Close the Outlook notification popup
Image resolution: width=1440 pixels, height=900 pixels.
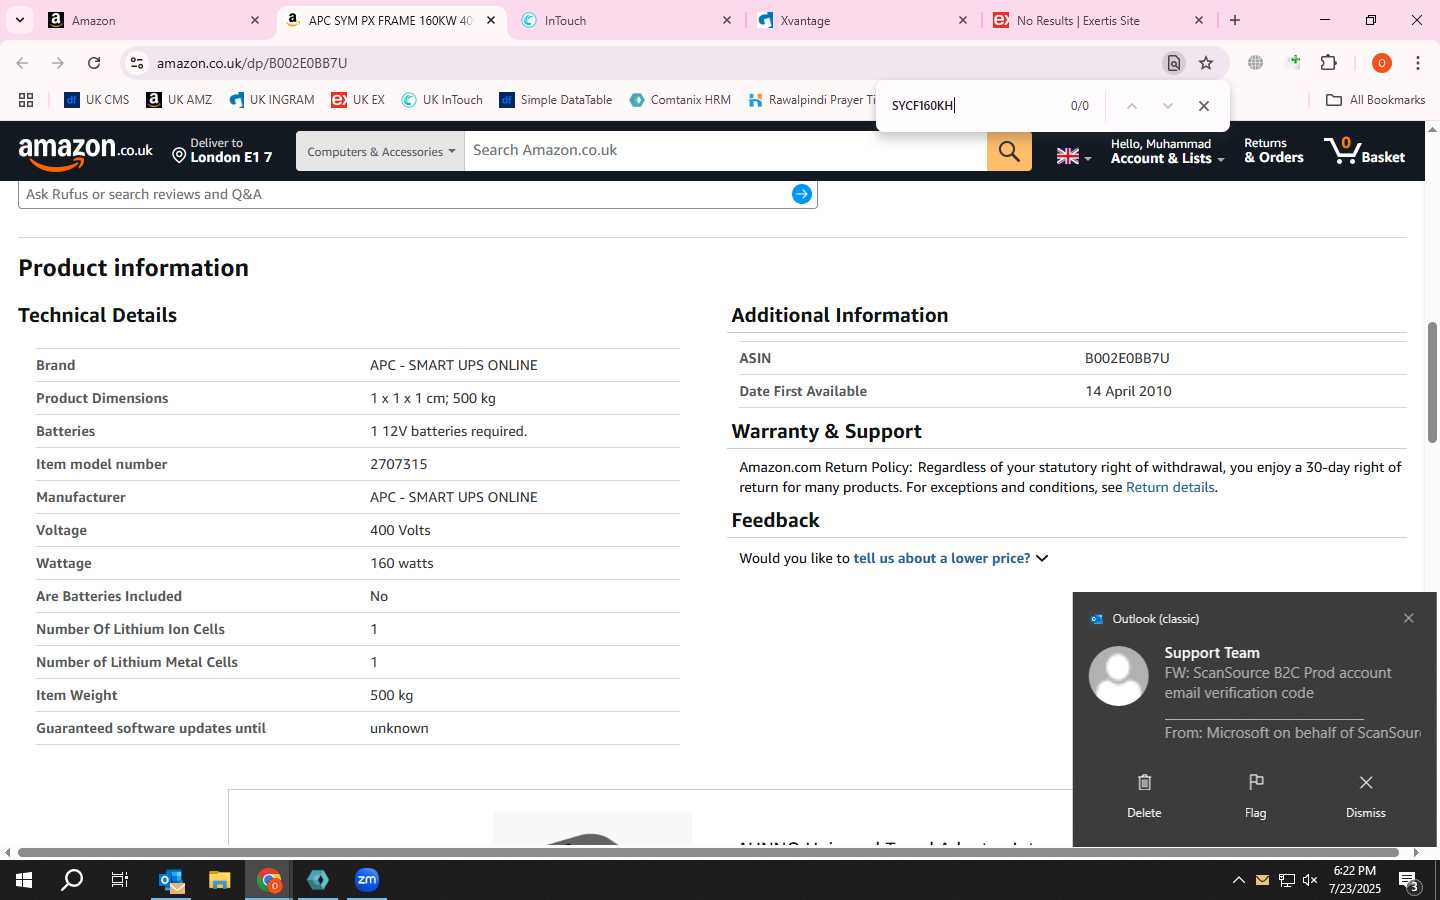click(x=1408, y=618)
